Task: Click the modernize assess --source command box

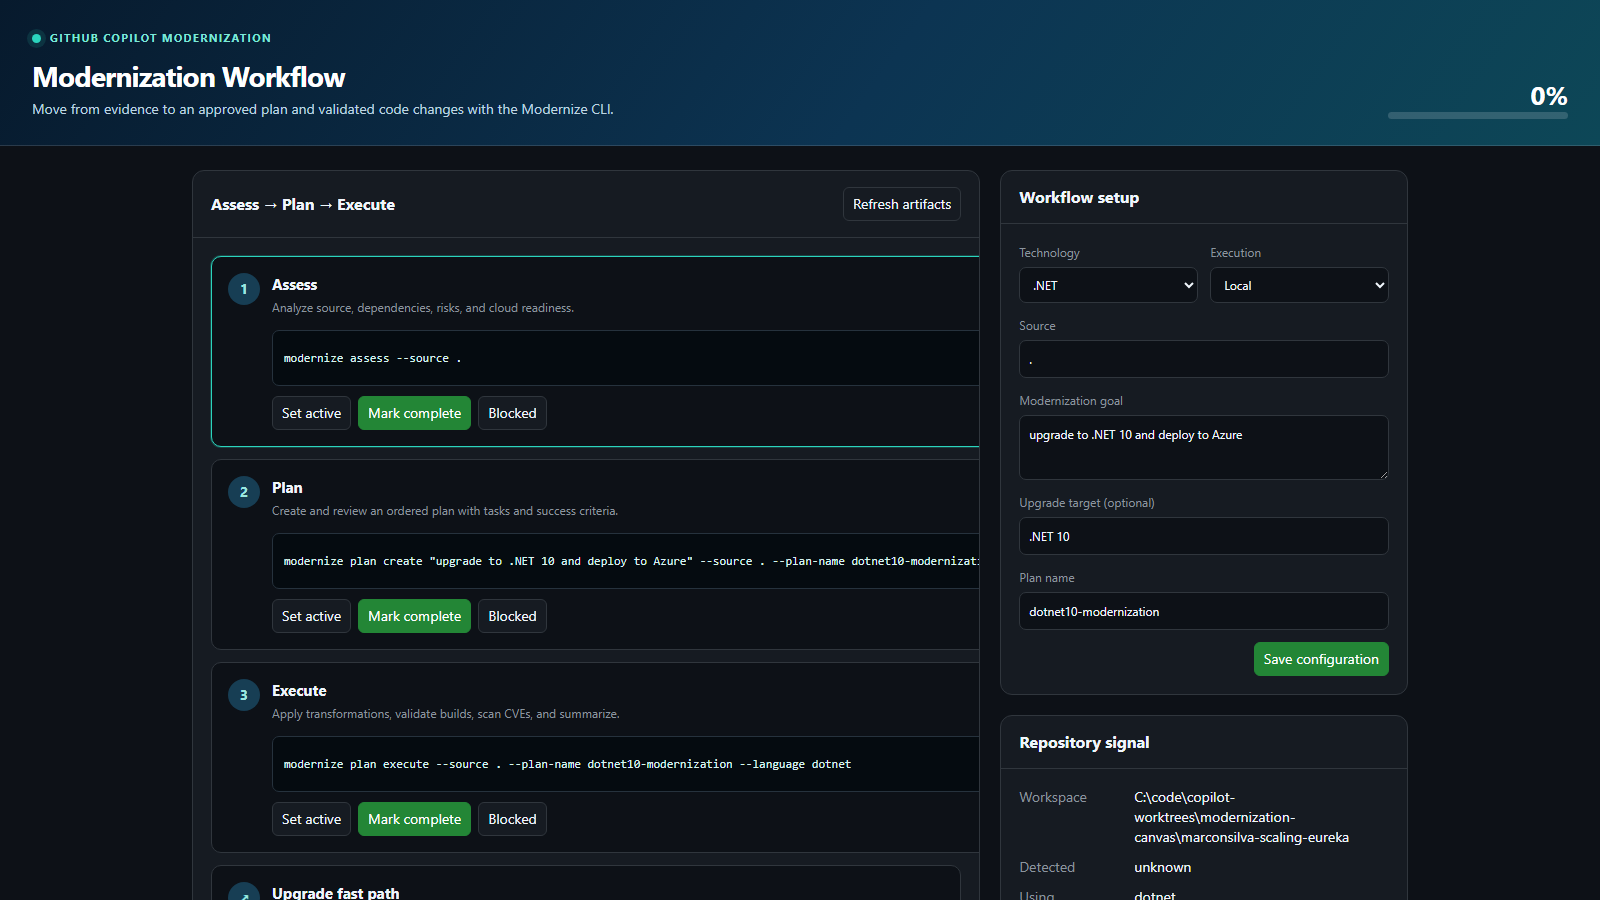Action: [626, 358]
